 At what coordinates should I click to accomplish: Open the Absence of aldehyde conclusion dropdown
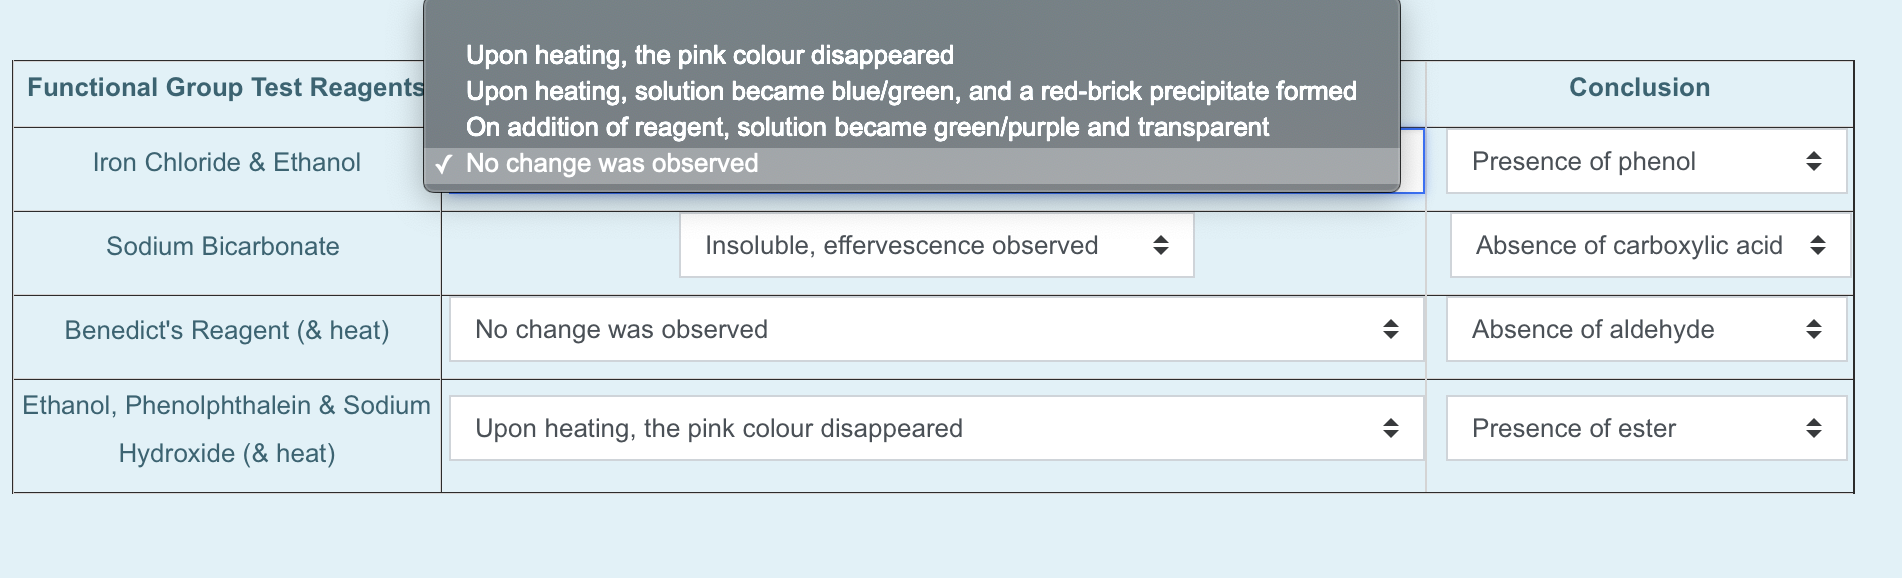1644,329
